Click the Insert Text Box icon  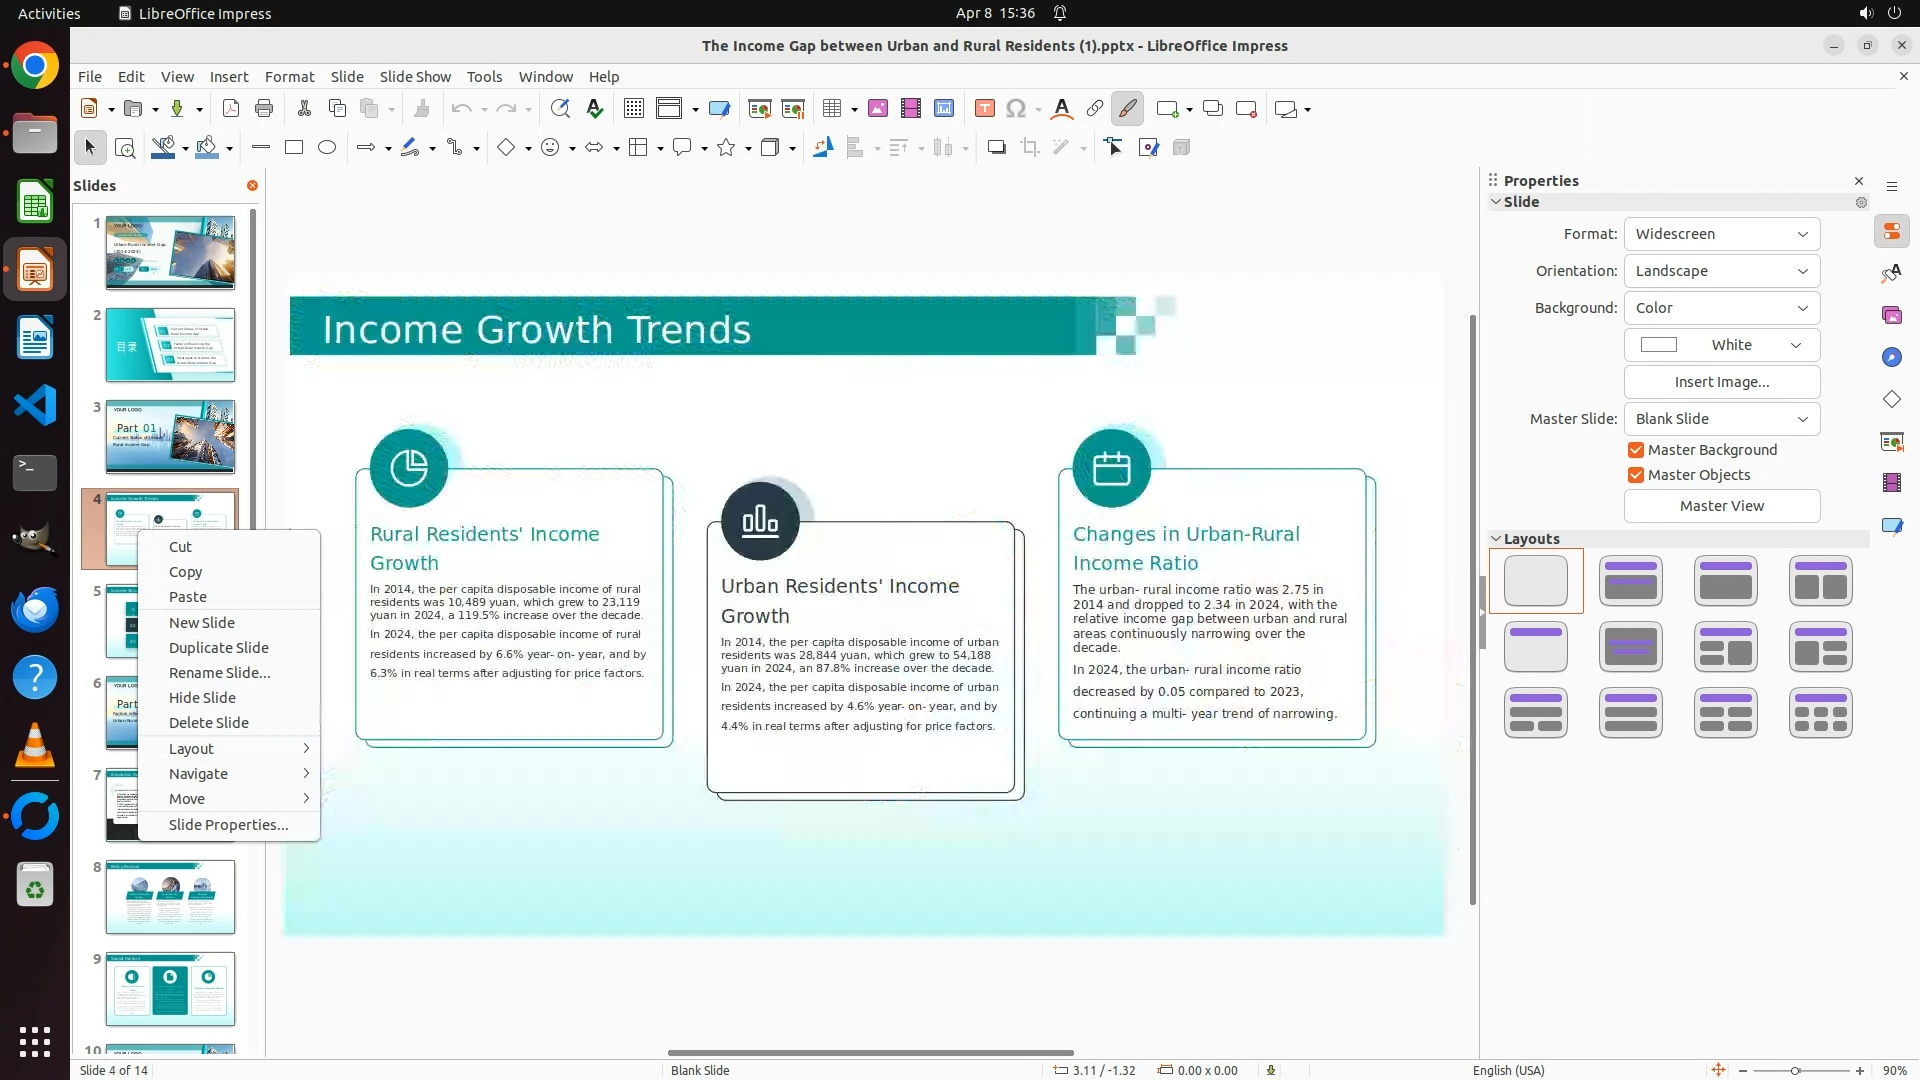pos(984,109)
